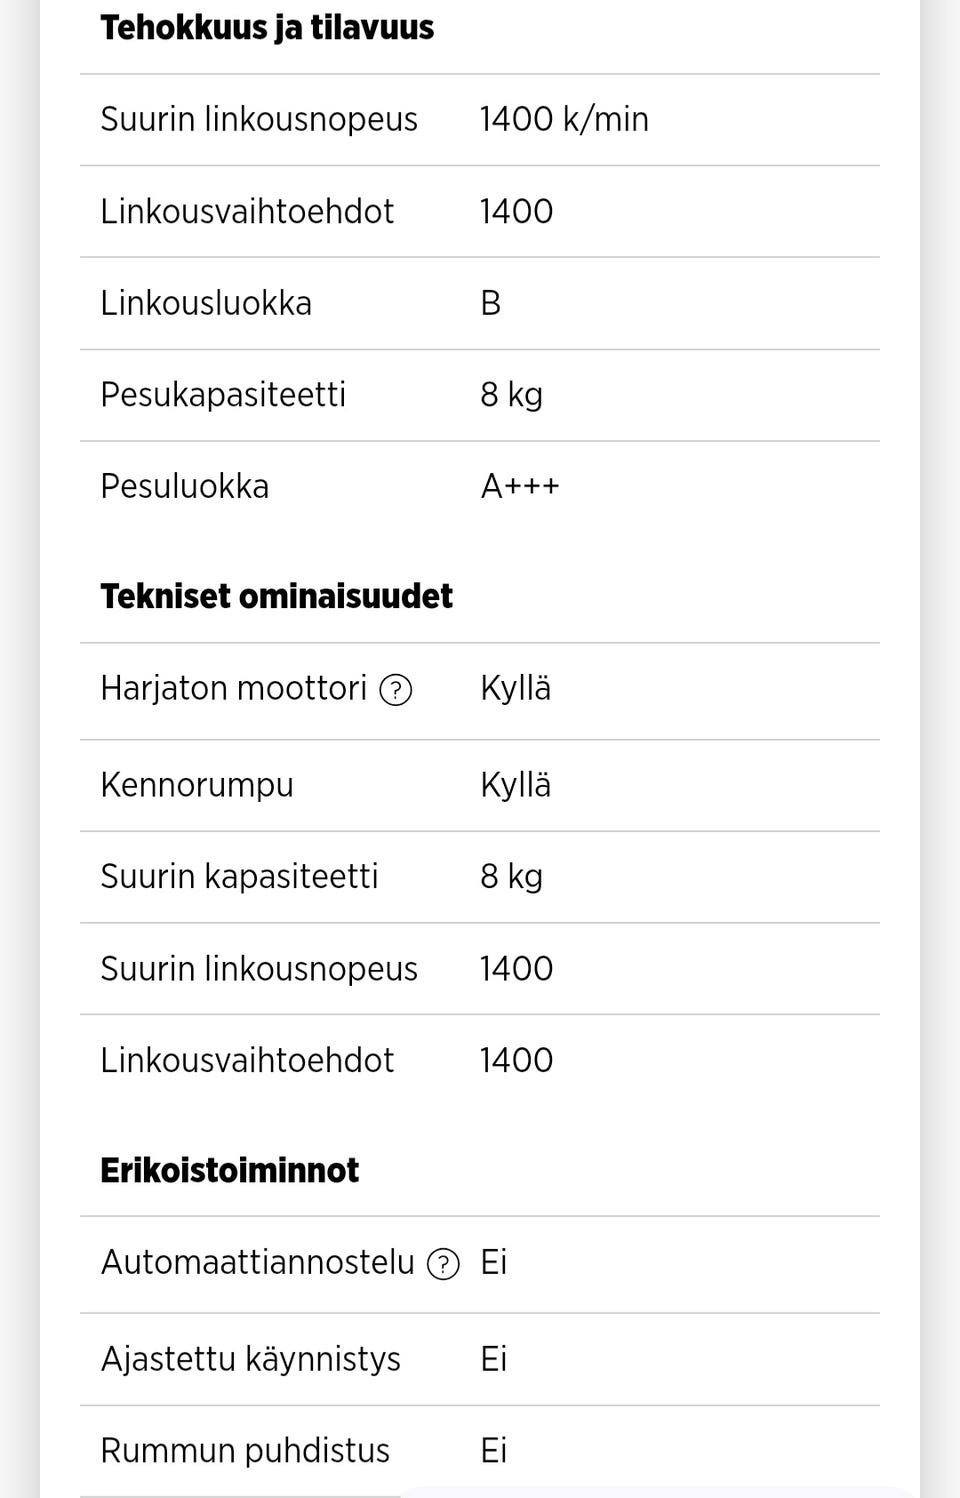Click the 1400 k/min value
The image size is (960, 1498).
[564, 119]
